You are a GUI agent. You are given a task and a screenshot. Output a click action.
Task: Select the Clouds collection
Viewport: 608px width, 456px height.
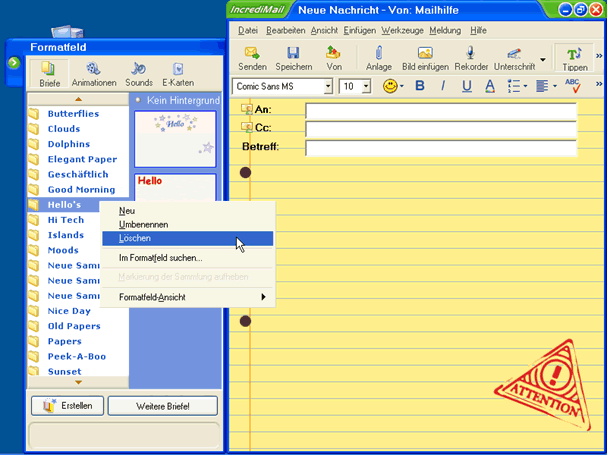[64, 129]
